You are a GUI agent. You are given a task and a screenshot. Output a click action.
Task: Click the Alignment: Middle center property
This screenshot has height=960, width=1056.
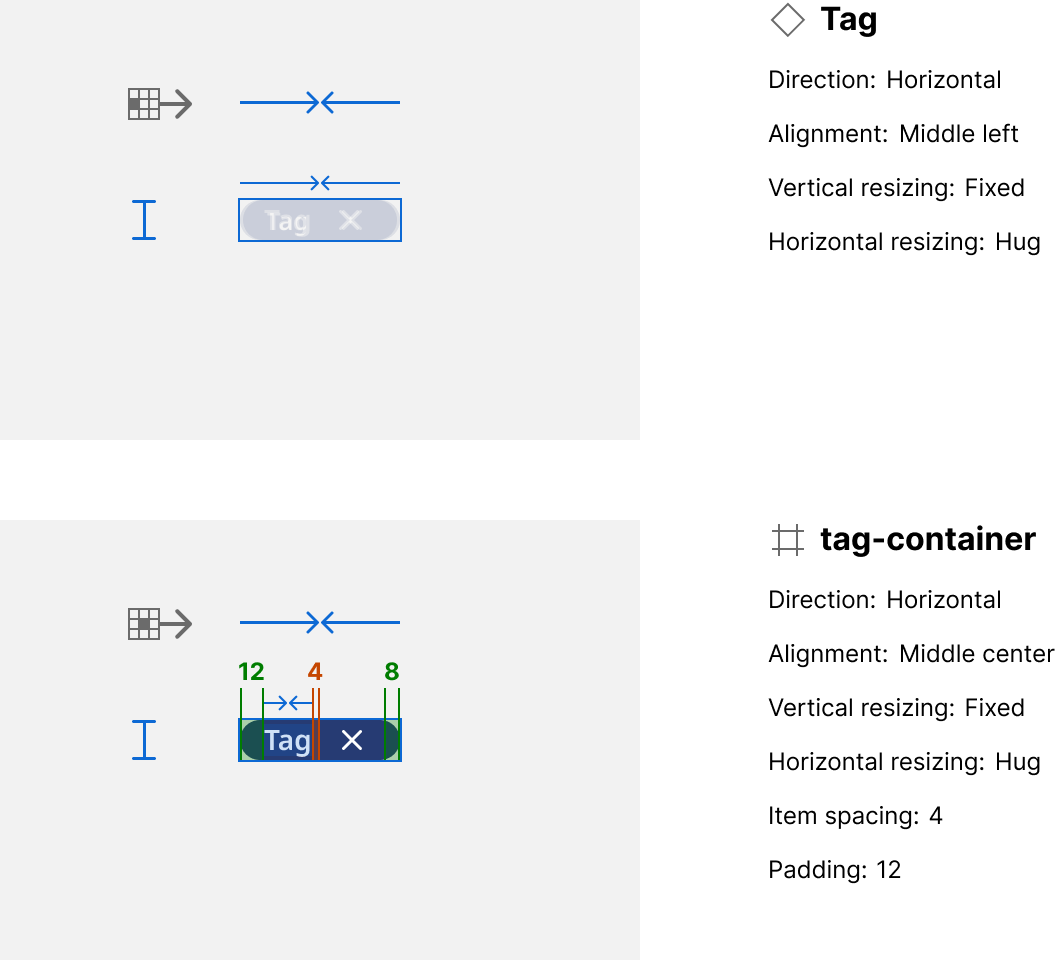[x=910, y=654]
